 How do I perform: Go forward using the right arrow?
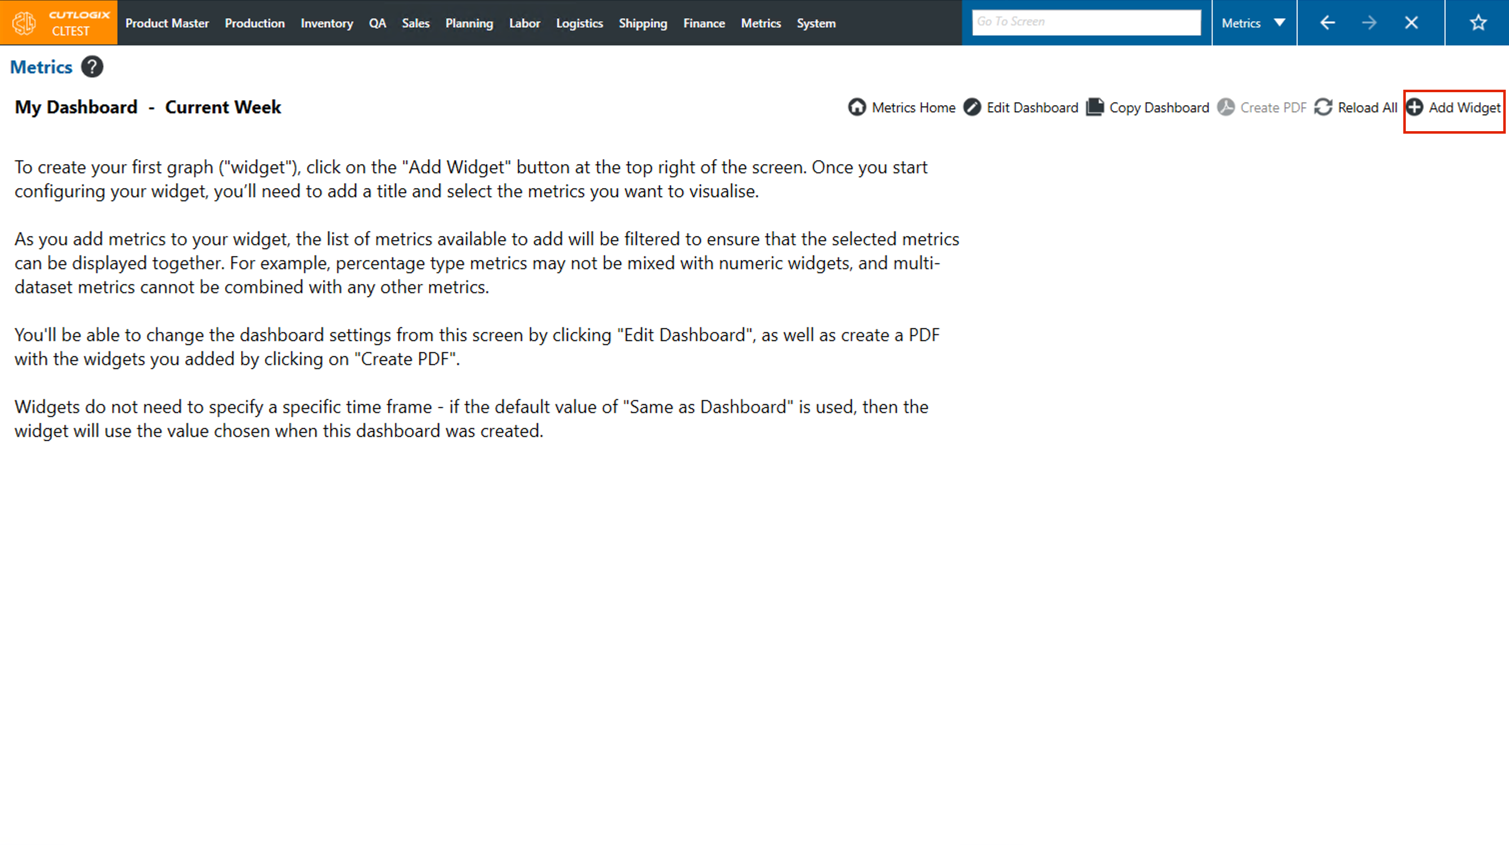(x=1369, y=23)
